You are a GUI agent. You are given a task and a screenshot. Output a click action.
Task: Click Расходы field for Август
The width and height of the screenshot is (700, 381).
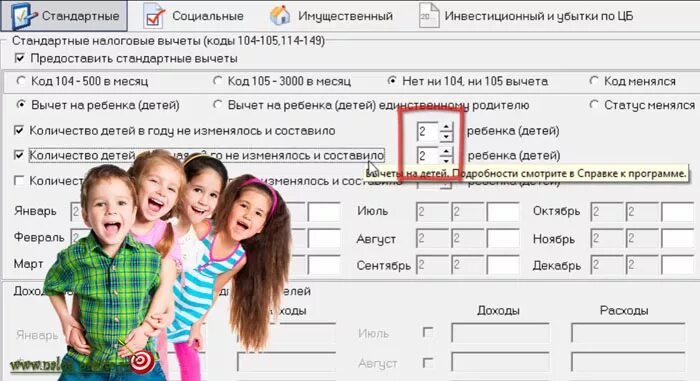628,362
